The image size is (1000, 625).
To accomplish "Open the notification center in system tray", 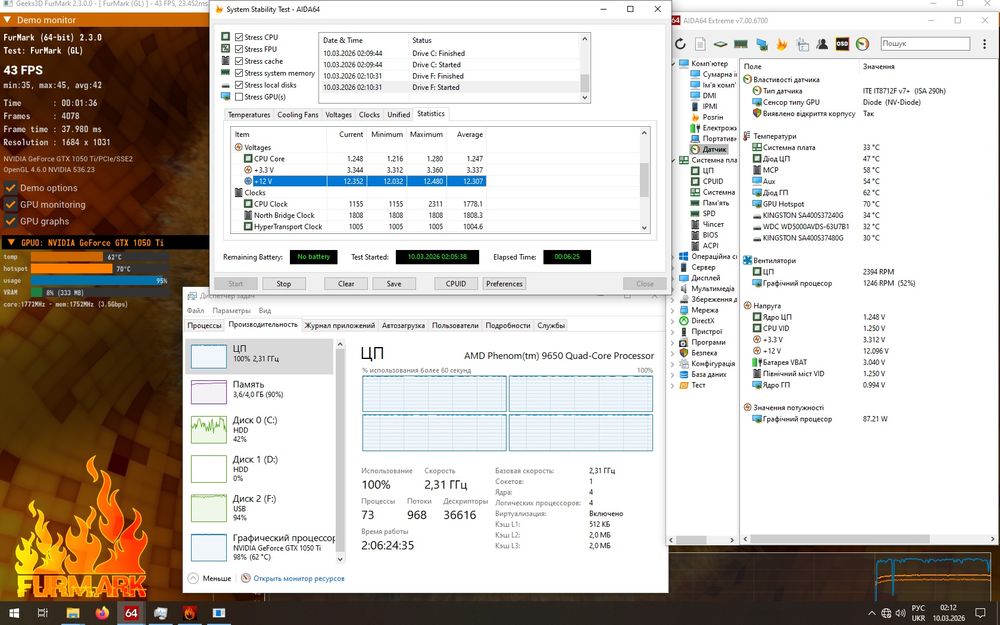I will pos(981,613).
